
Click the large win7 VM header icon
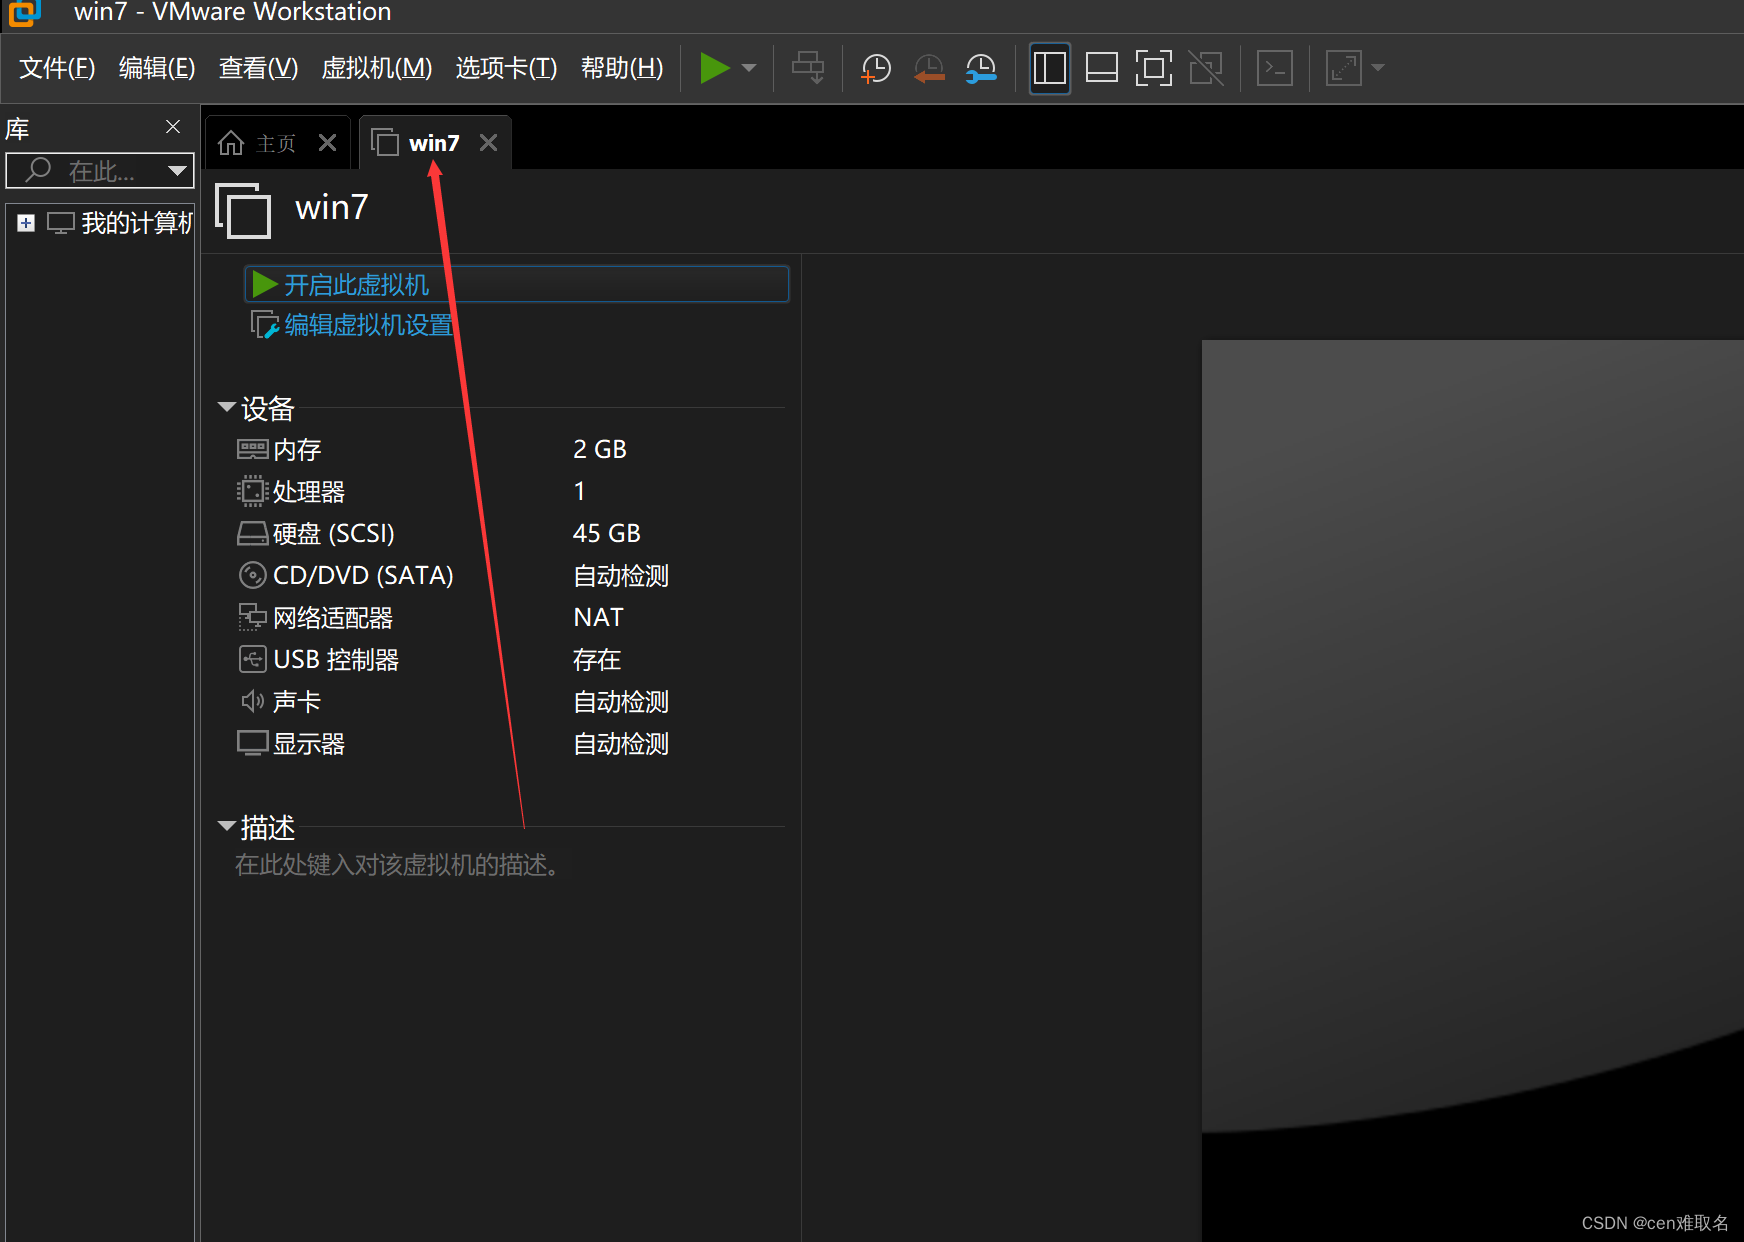pyautogui.click(x=243, y=210)
